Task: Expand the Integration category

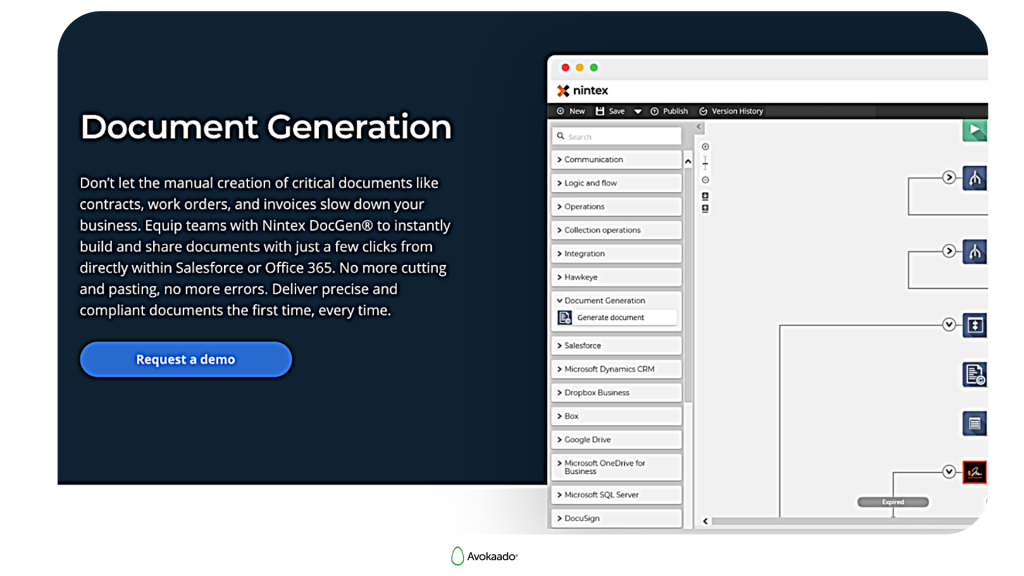Action: click(x=616, y=253)
